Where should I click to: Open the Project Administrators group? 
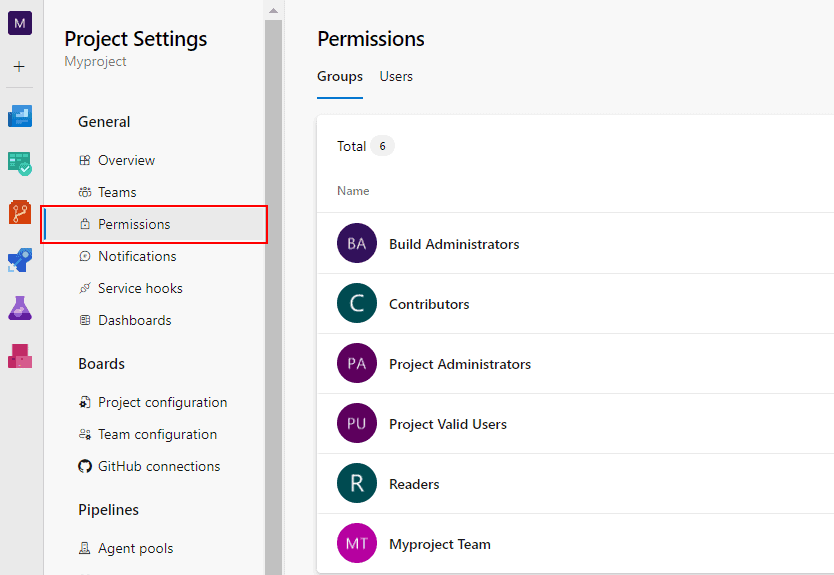[x=459, y=364]
